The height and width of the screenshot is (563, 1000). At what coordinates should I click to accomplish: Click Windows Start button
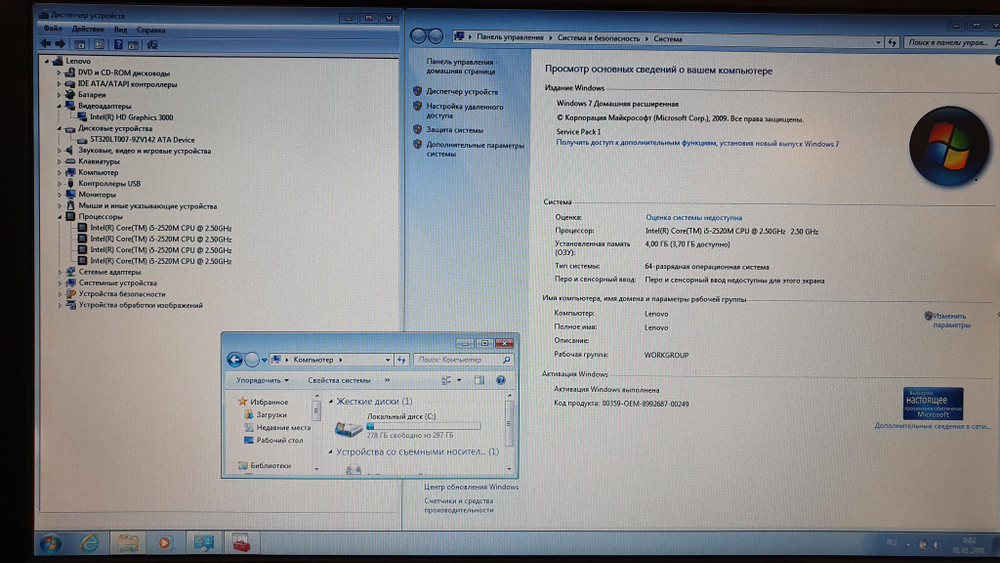pos(50,543)
